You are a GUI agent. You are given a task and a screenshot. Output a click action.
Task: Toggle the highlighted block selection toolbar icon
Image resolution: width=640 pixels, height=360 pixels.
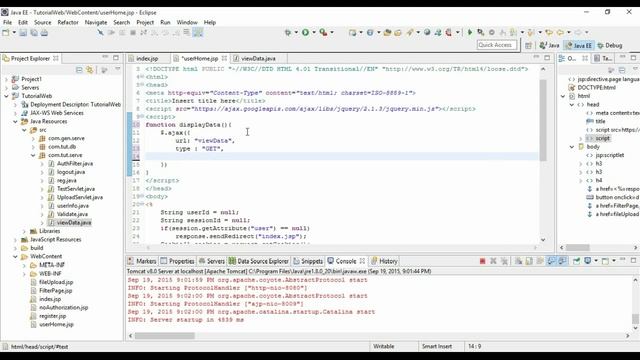[198, 32]
